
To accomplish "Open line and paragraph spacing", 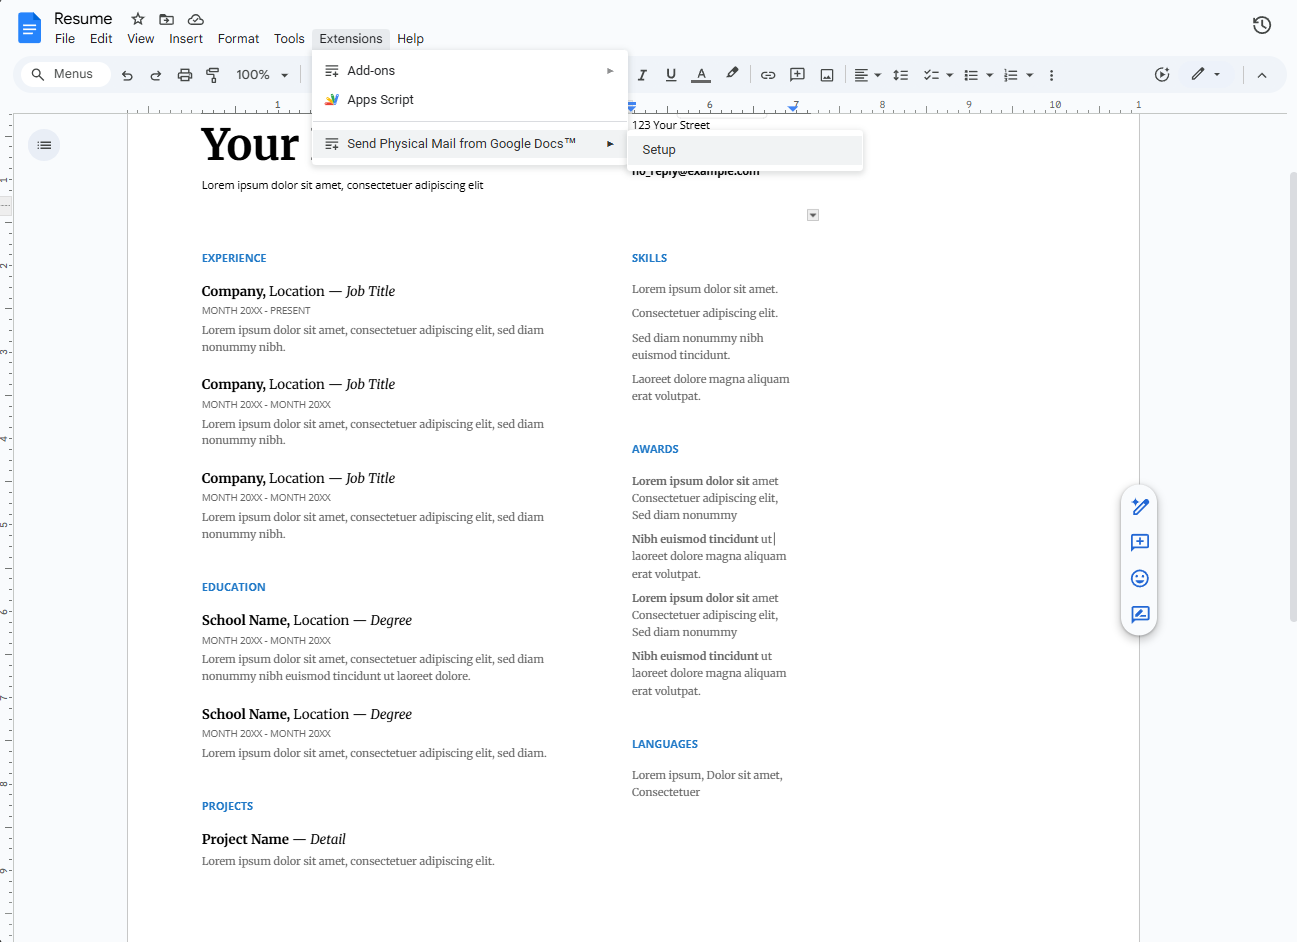I will coord(901,75).
